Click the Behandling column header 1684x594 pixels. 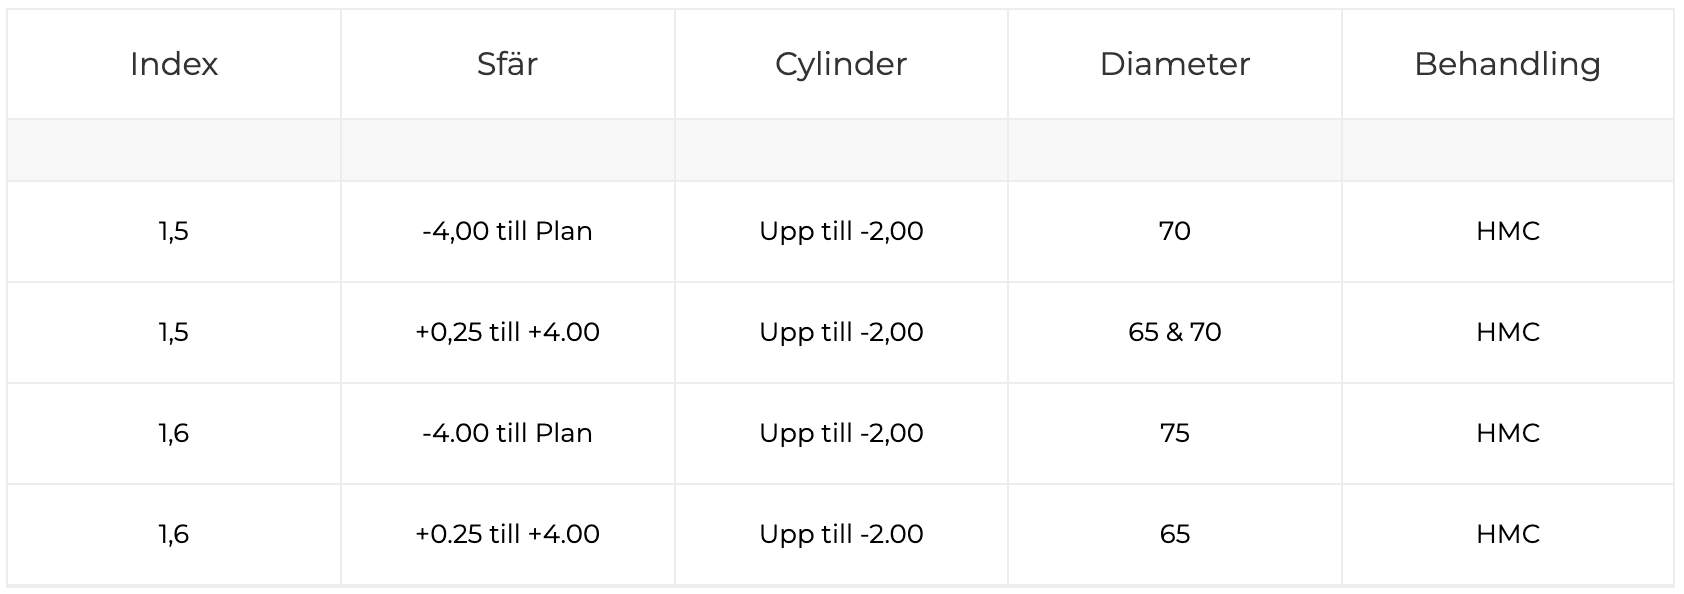click(1507, 64)
